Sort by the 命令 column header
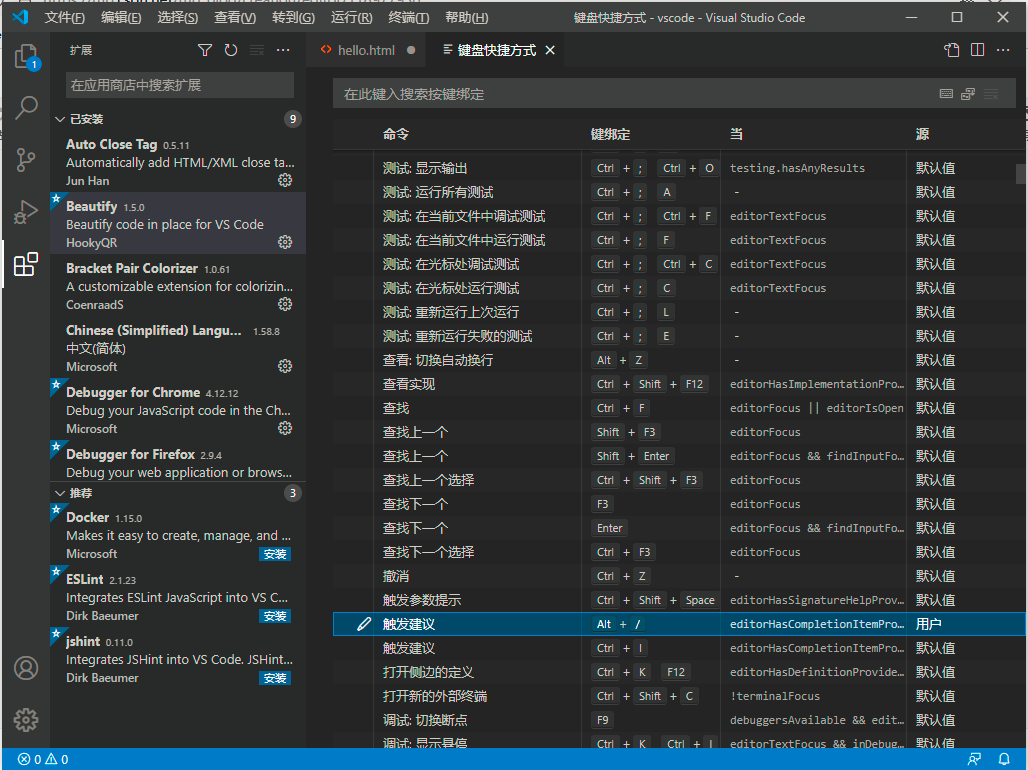 point(396,134)
